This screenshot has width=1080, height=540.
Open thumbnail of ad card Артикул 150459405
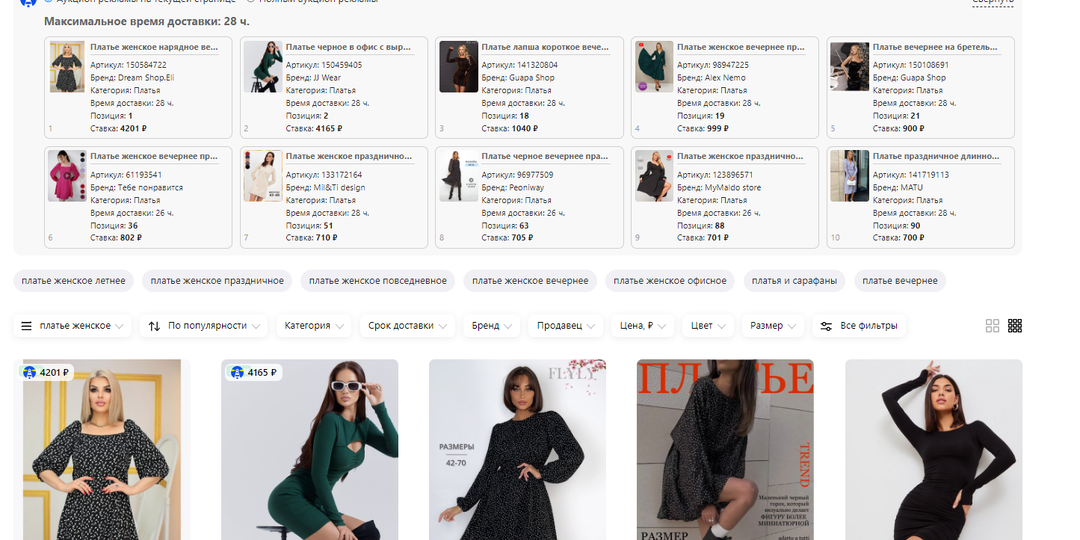click(263, 67)
